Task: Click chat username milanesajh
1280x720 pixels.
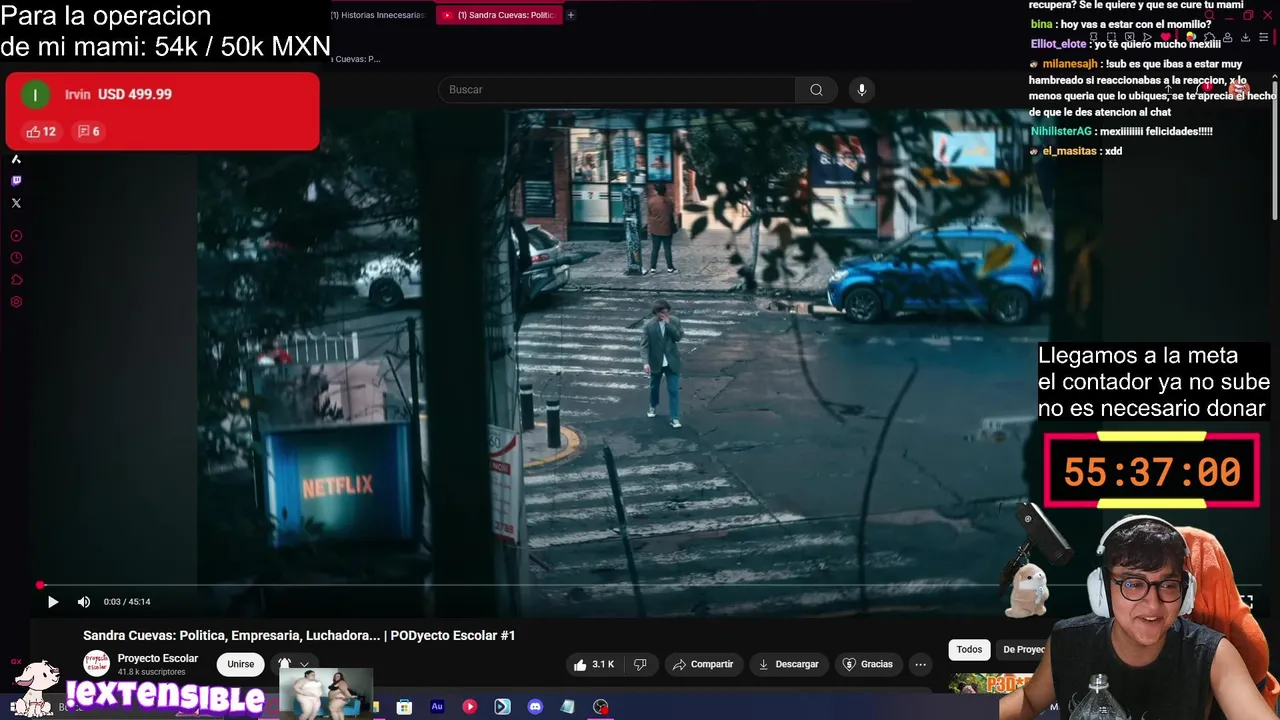Action: coord(1069,64)
